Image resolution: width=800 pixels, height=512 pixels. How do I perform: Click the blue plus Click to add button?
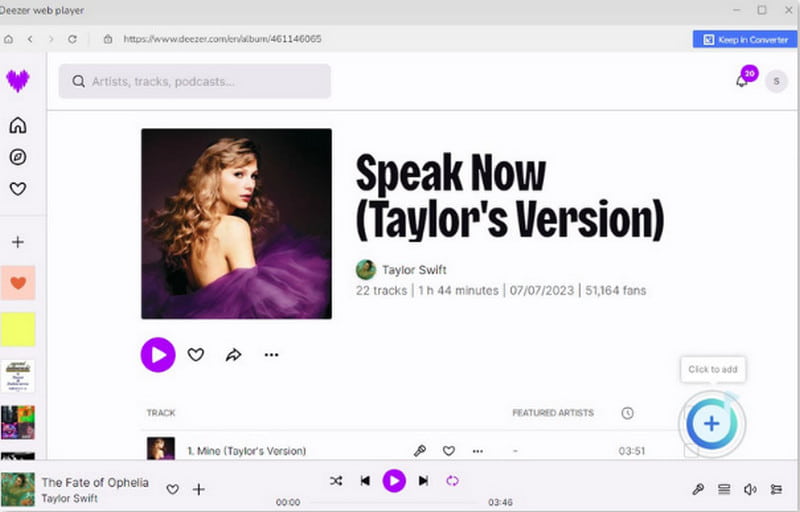tap(712, 423)
